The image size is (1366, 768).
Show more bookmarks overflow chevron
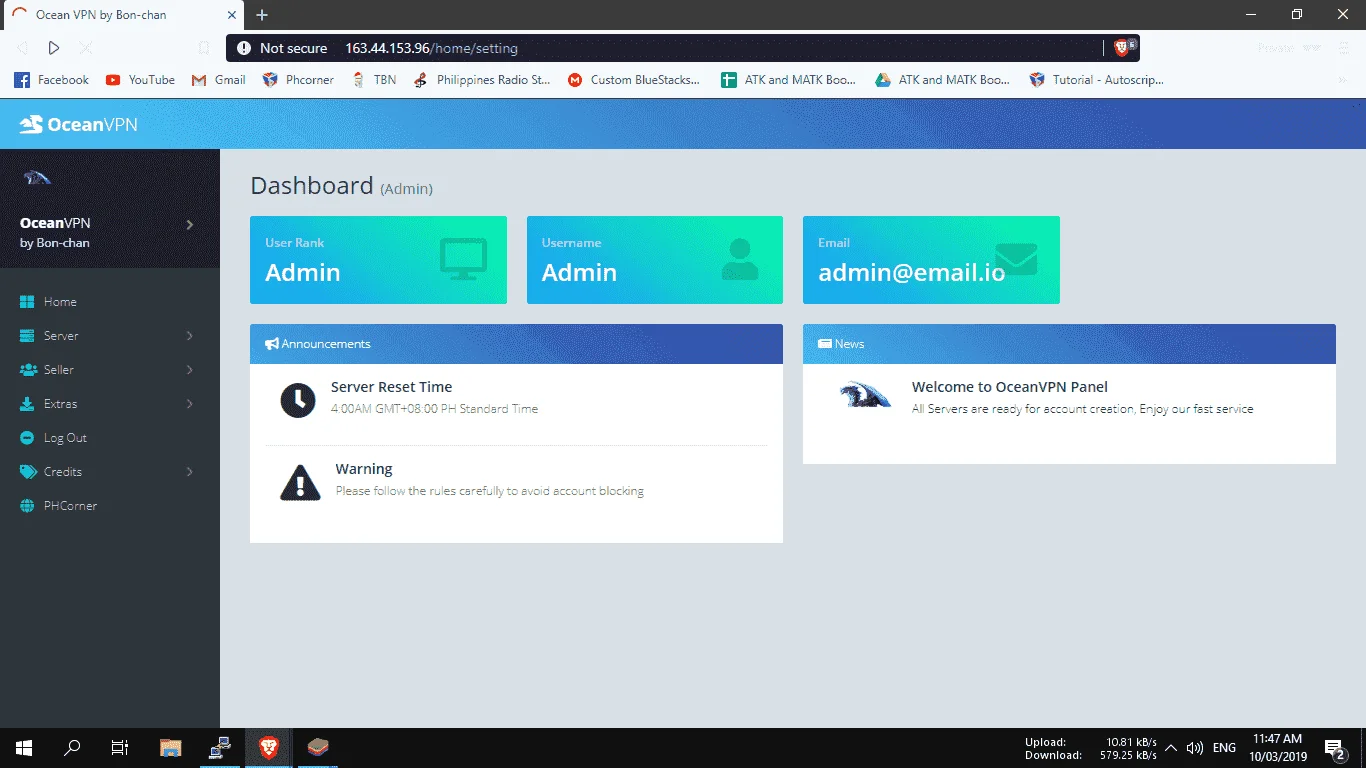click(1343, 80)
